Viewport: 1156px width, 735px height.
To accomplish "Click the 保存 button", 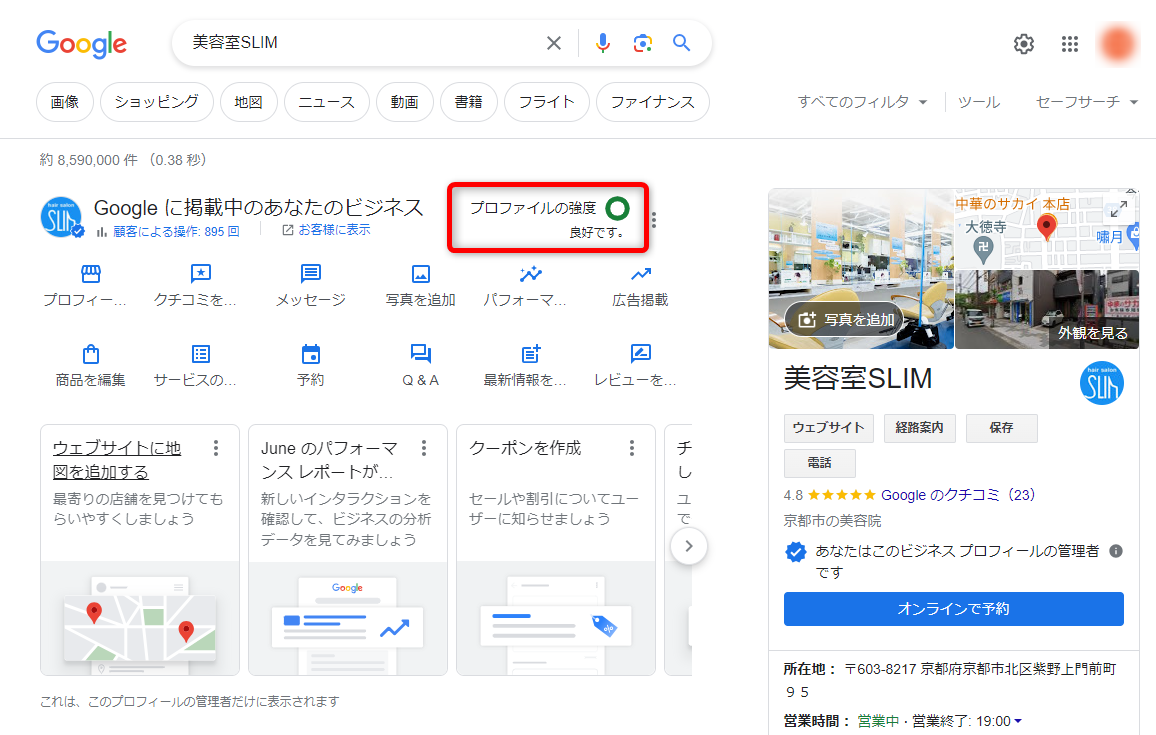I will pyautogui.click(x=1001, y=428).
